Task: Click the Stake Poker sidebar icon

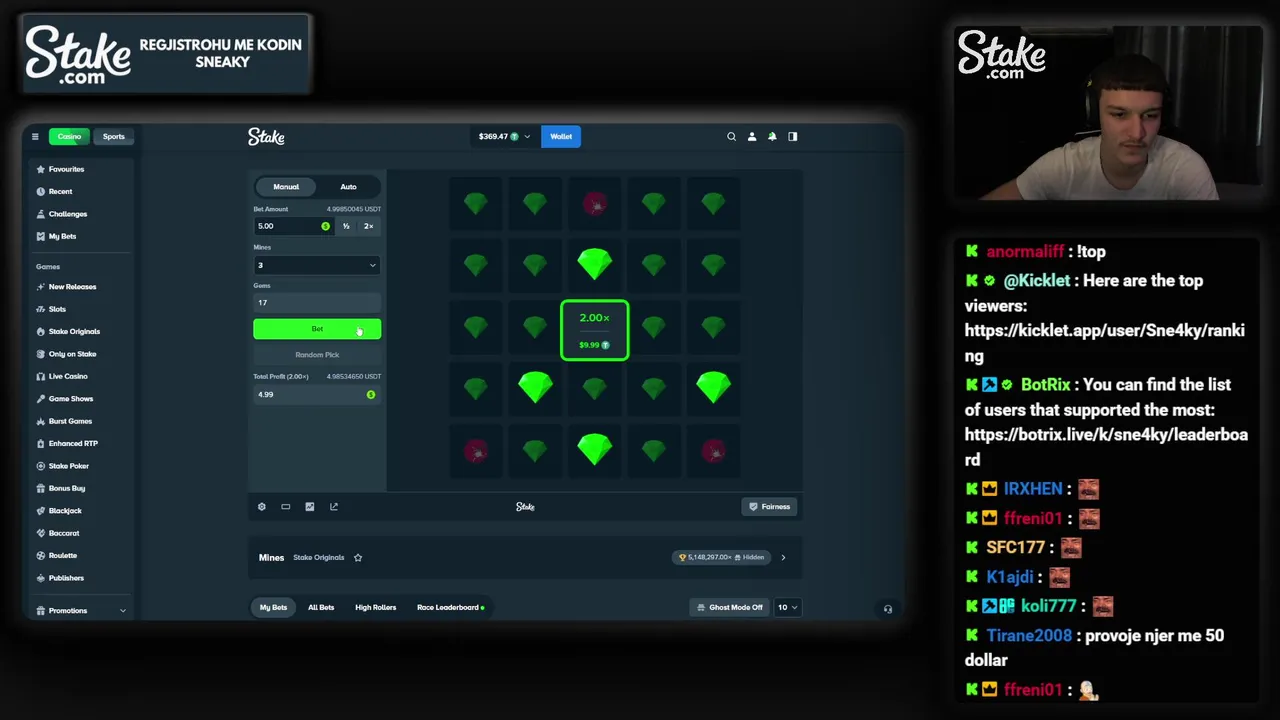Action: [x=40, y=466]
